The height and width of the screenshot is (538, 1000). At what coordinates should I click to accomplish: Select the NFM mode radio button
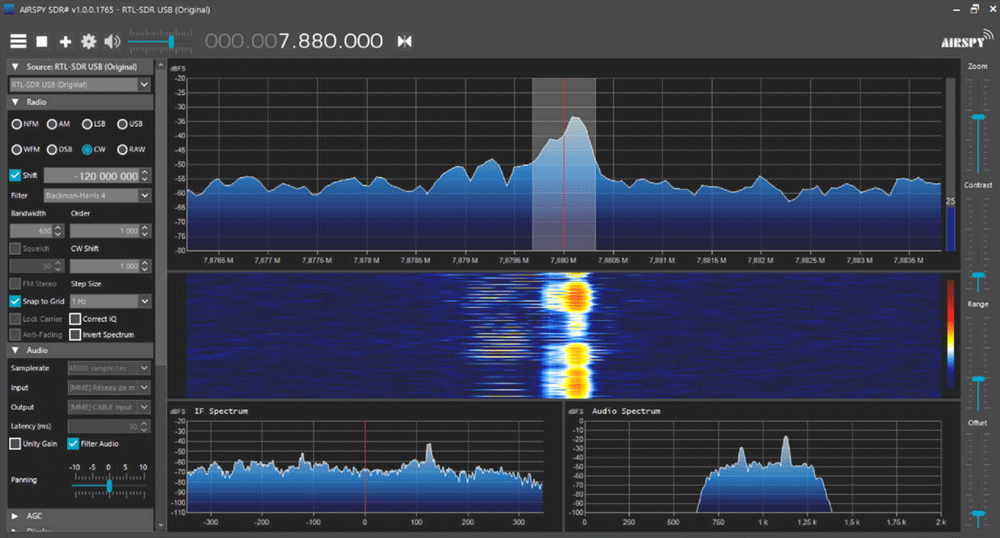tap(17, 124)
